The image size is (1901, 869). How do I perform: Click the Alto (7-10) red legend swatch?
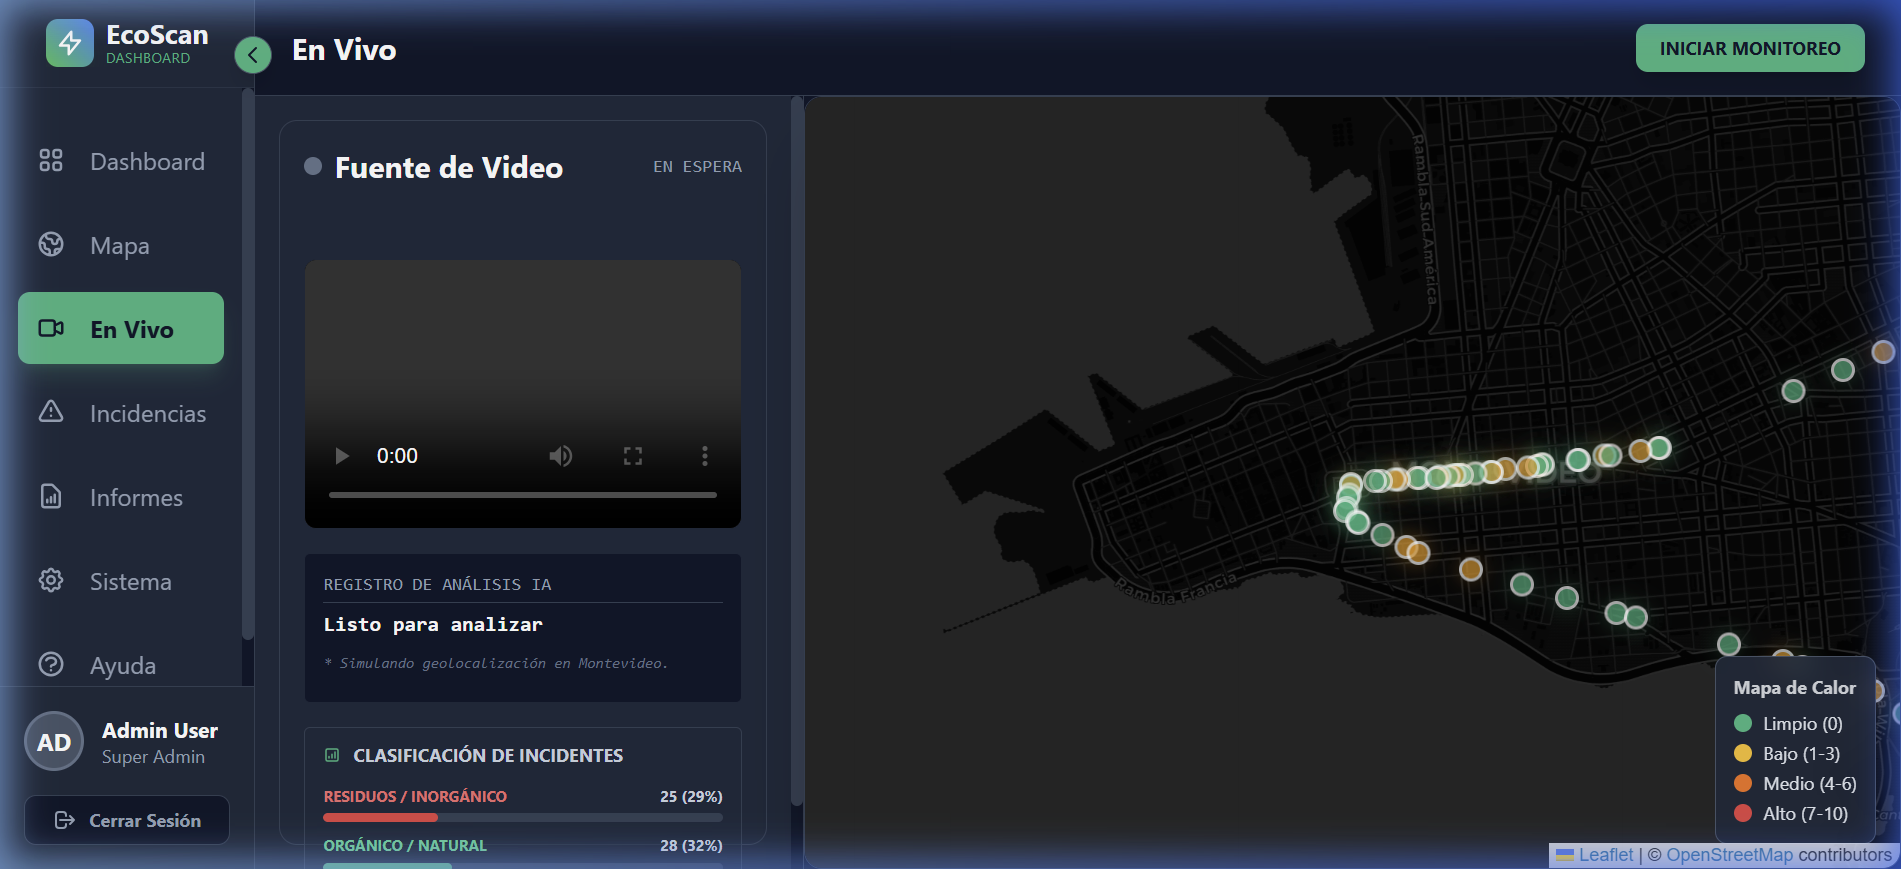1743,813
